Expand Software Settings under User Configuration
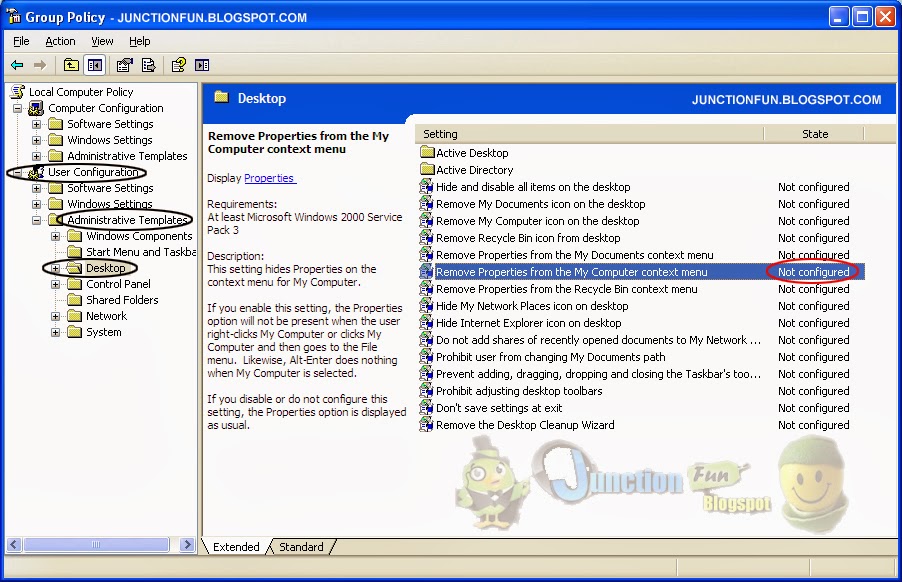 pyautogui.click(x=37, y=188)
